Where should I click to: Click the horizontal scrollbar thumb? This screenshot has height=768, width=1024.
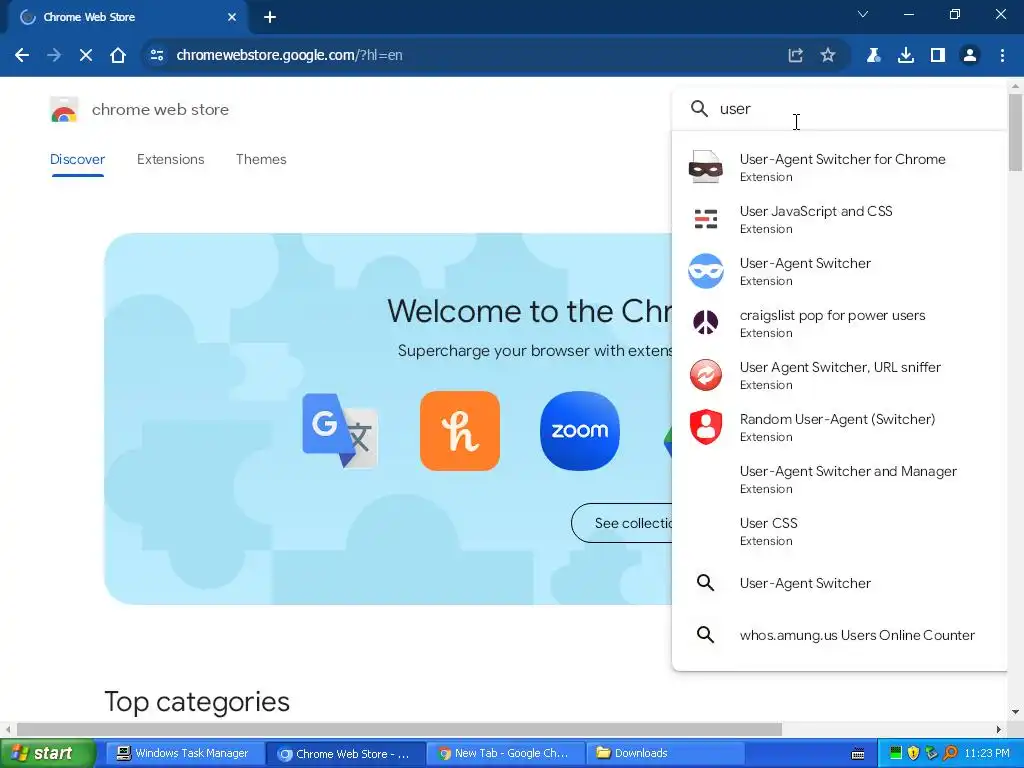[x=399, y=729]
